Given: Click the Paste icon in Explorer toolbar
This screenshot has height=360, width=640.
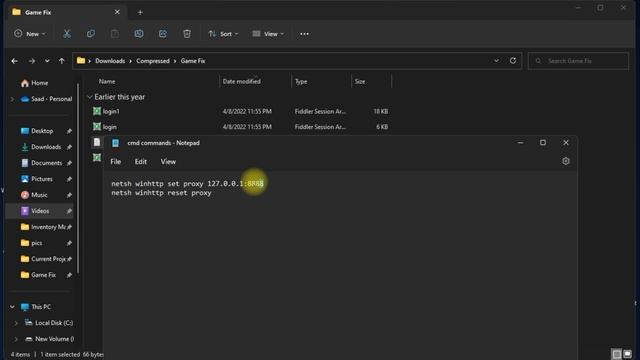Looking at the screenshot, I should click(115, 34).
